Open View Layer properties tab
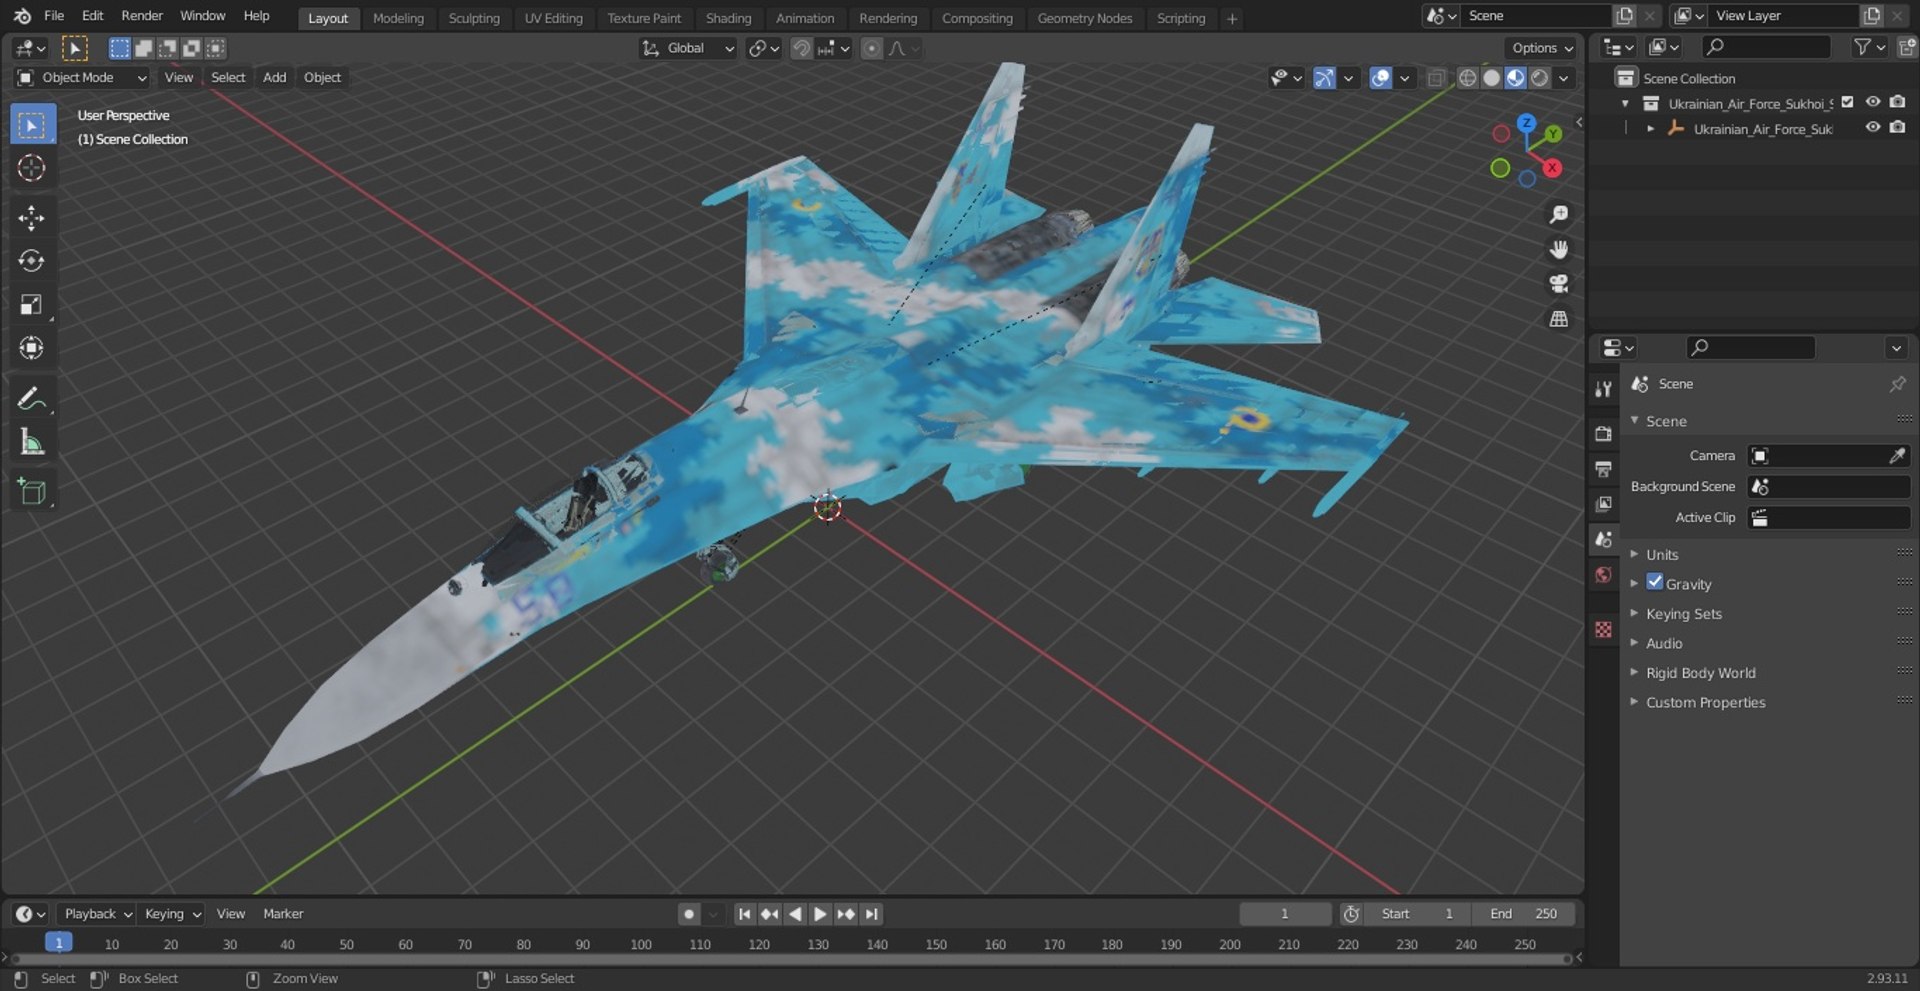The height and width of the screenshot is (991, 1920). [x=1604, y=504]
